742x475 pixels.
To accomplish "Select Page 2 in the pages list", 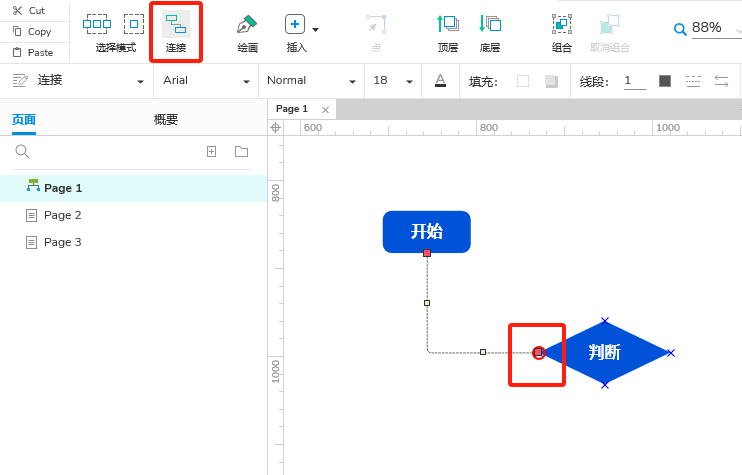I will tap(133, 215).
